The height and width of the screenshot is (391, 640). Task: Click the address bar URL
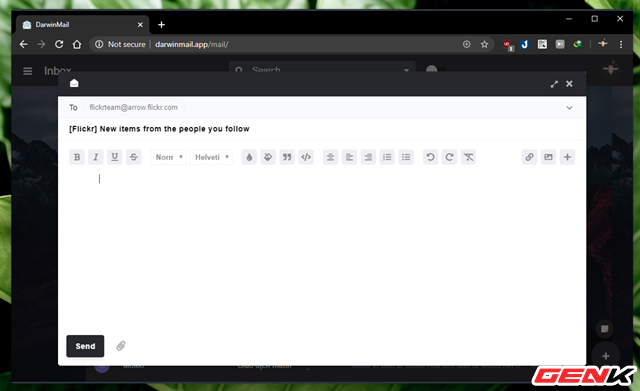192,44
